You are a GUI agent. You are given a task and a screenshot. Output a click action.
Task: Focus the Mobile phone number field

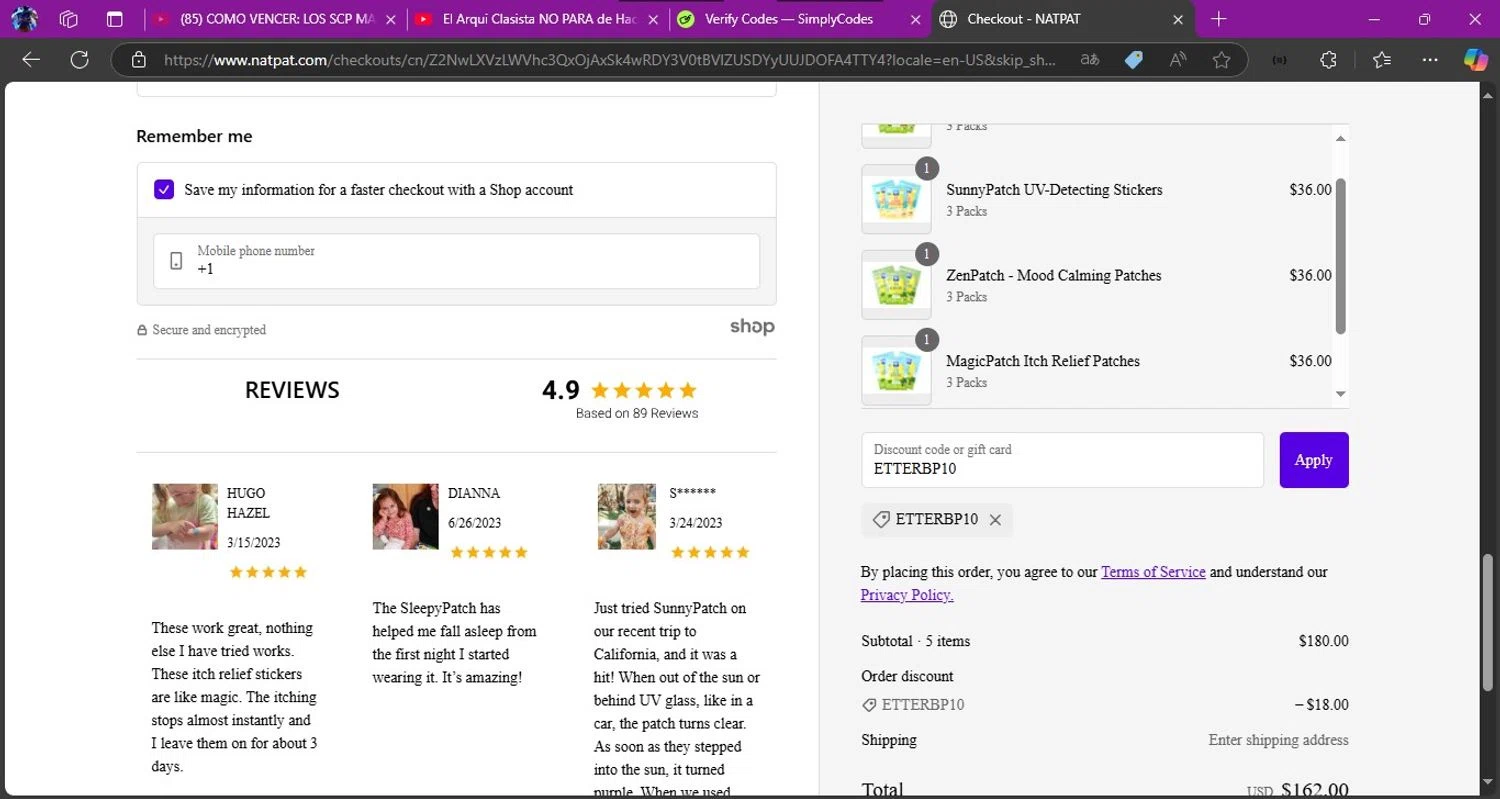coord(456,261)
